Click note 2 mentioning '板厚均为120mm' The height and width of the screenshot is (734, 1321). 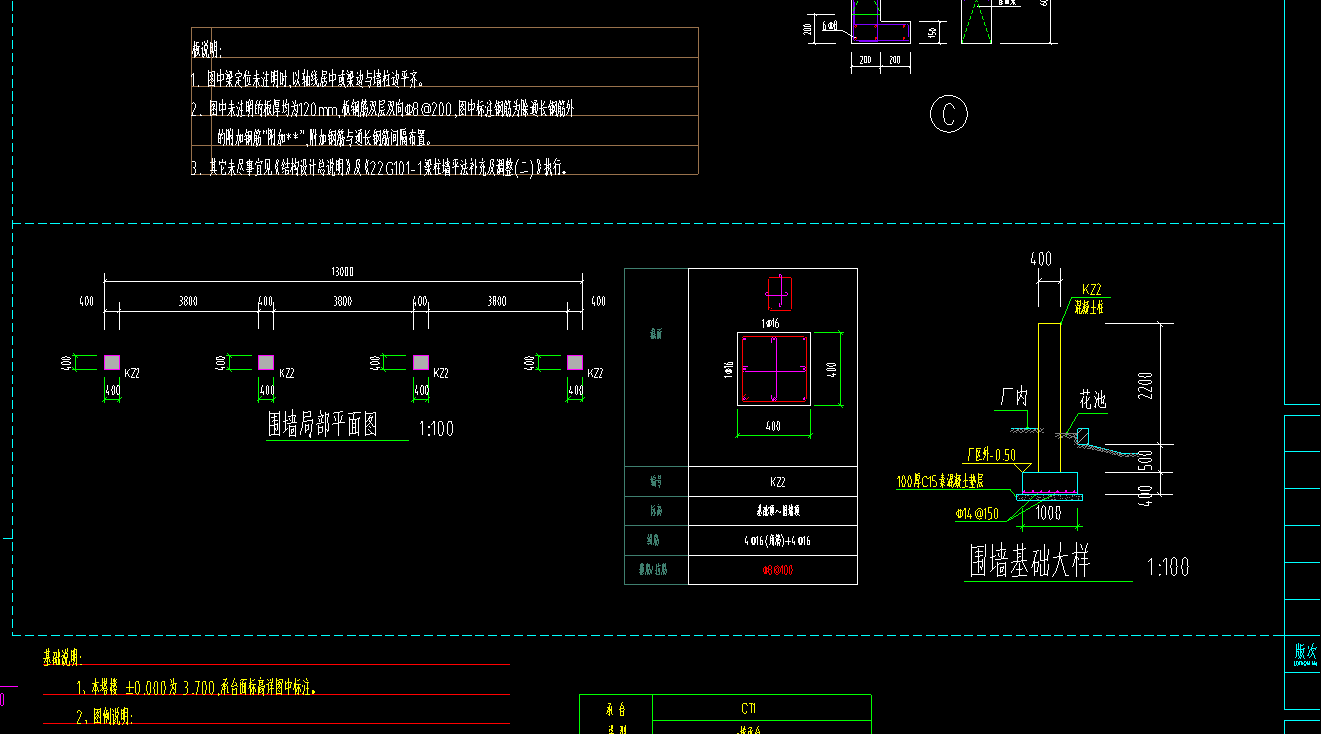pyautogui.click(x=383, y=108)
